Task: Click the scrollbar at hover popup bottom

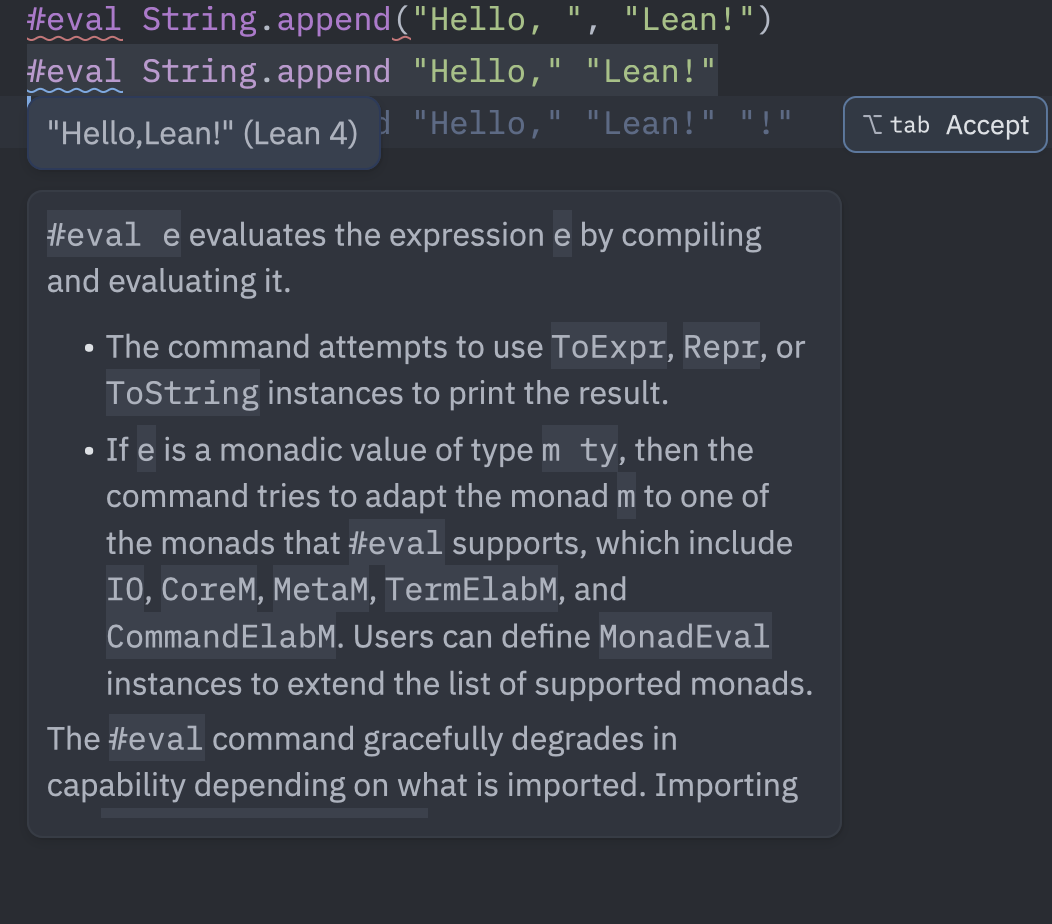Action: [x=264, y=813]
